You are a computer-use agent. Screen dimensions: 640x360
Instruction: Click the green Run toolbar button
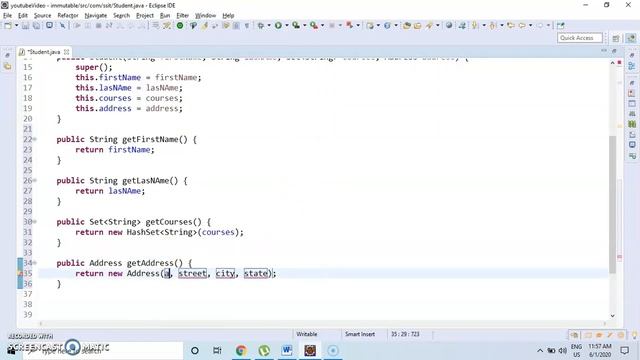(278, 25)
